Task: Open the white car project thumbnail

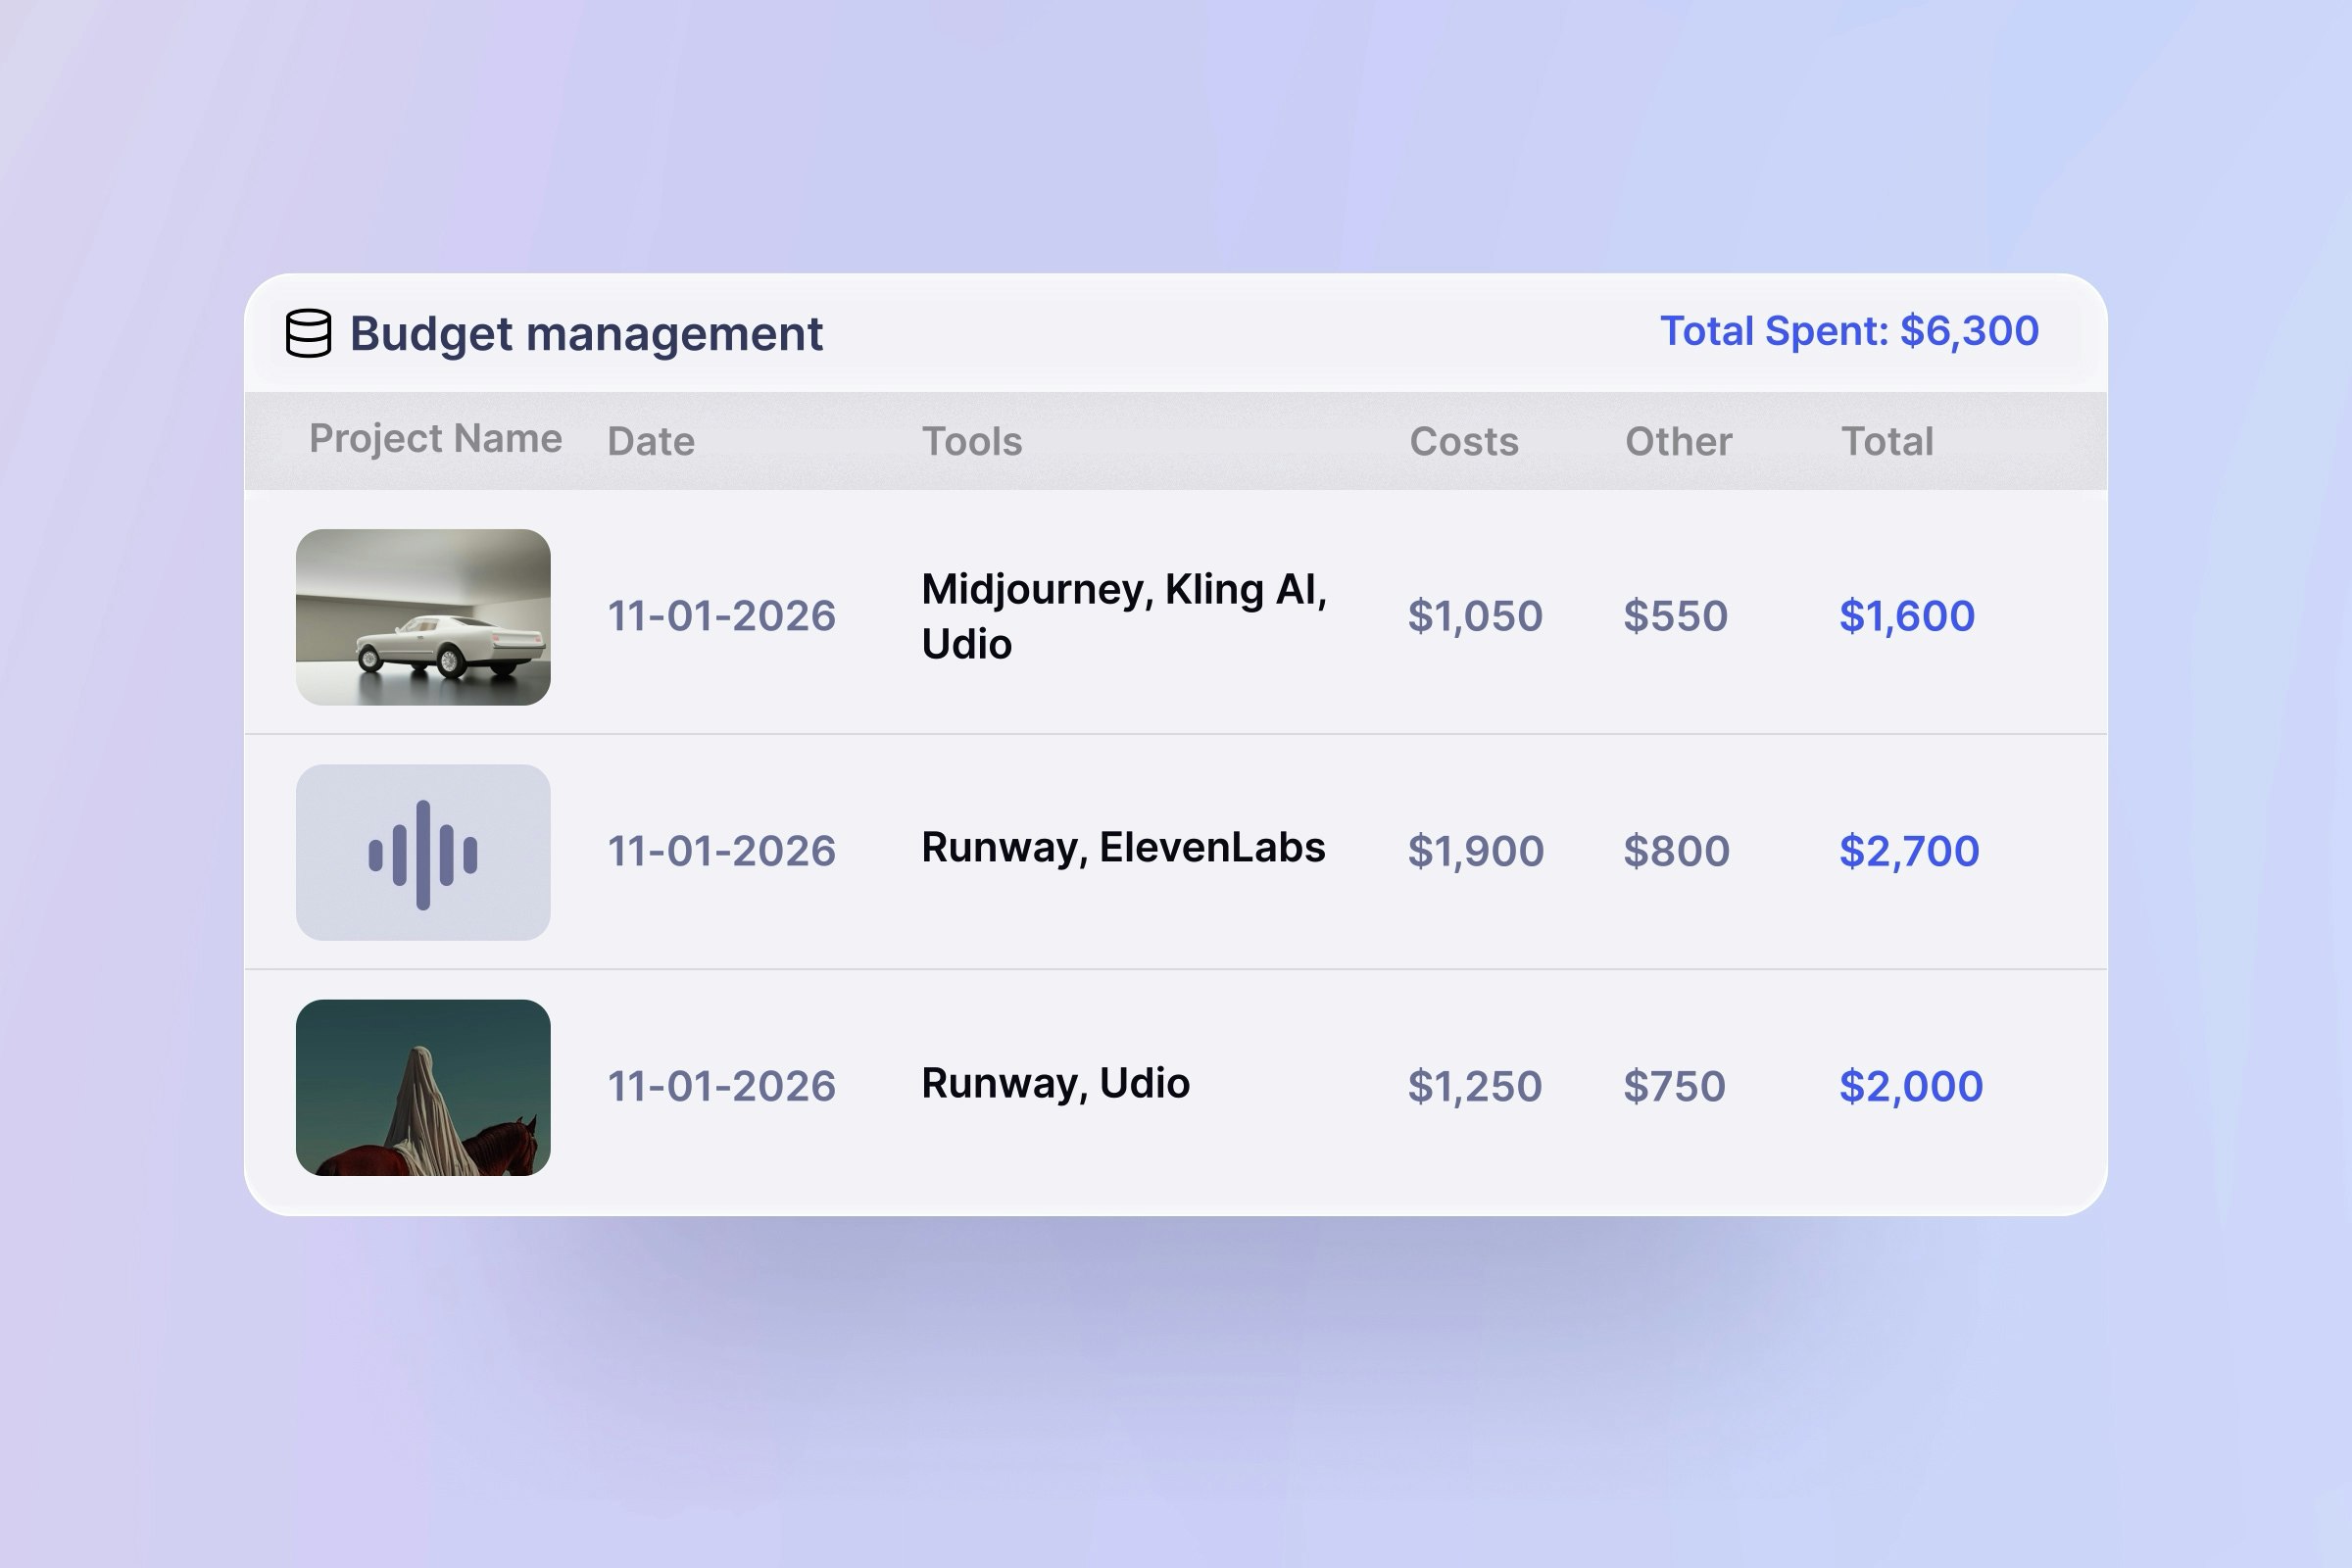Action: click(423, 617)
